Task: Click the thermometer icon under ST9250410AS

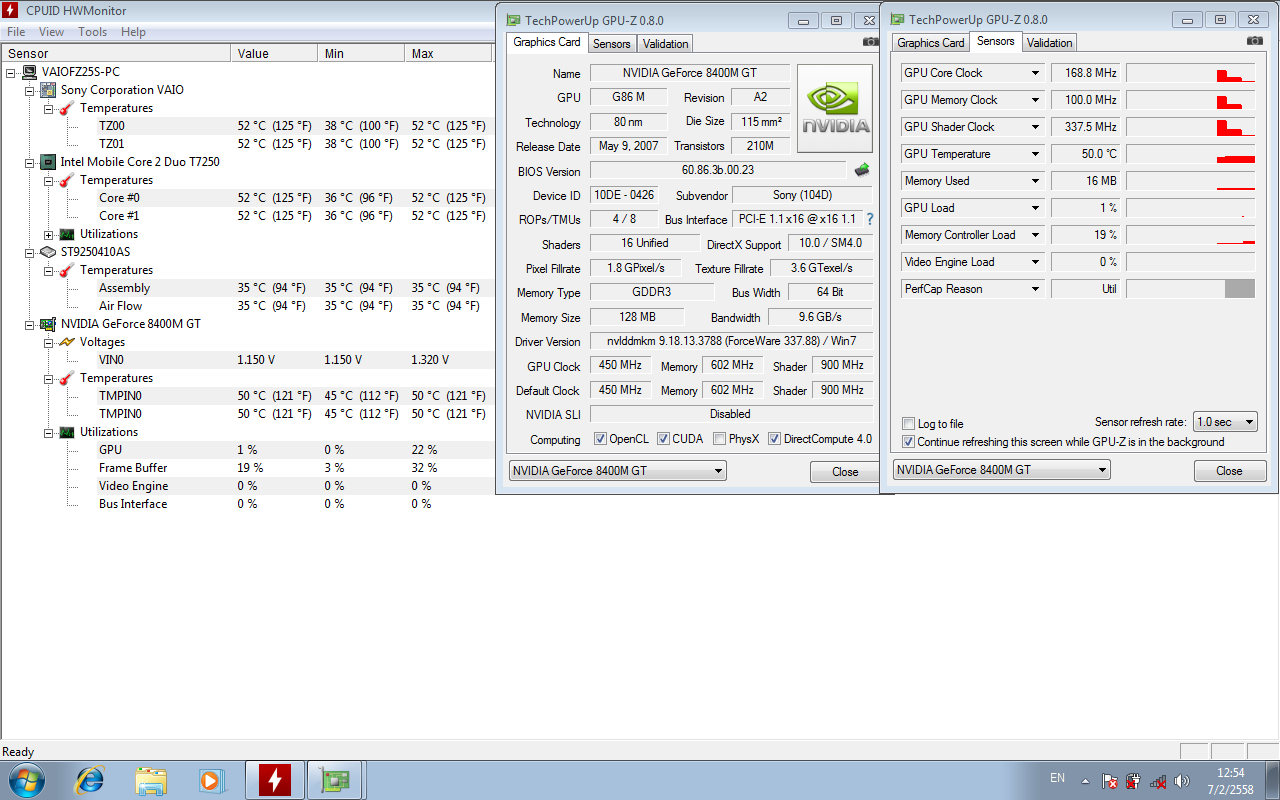Action: coord(67,270)
